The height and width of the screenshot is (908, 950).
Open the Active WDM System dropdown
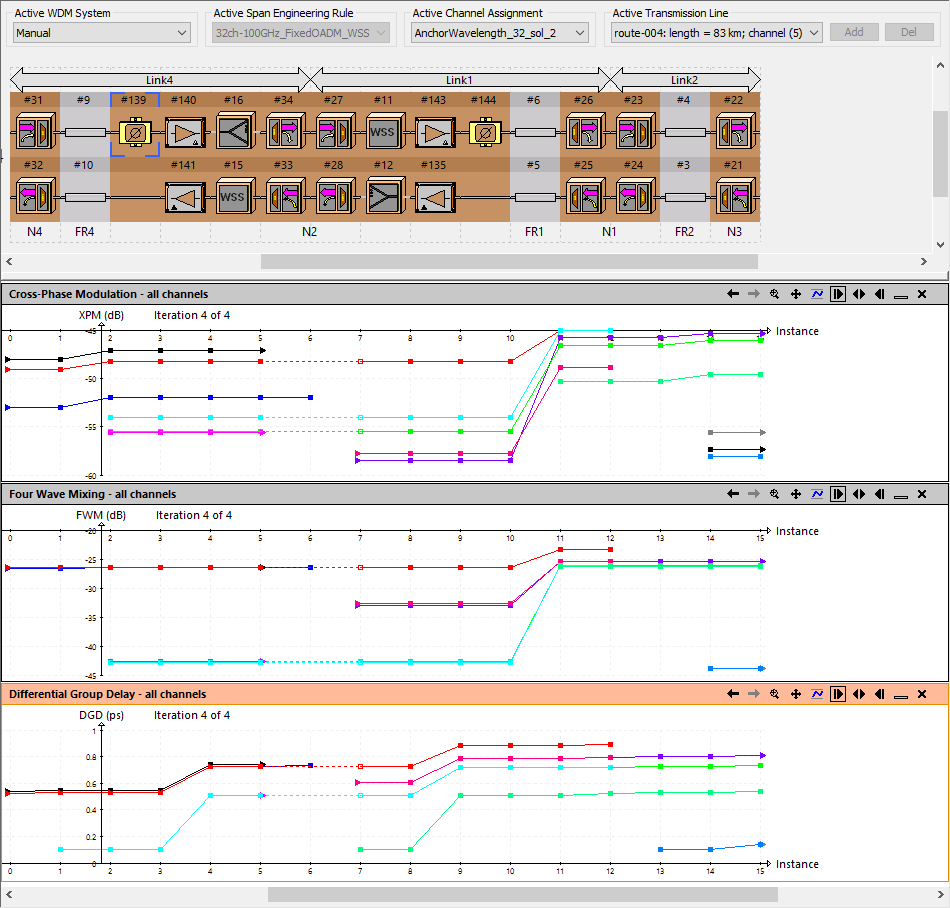point(102,33)
